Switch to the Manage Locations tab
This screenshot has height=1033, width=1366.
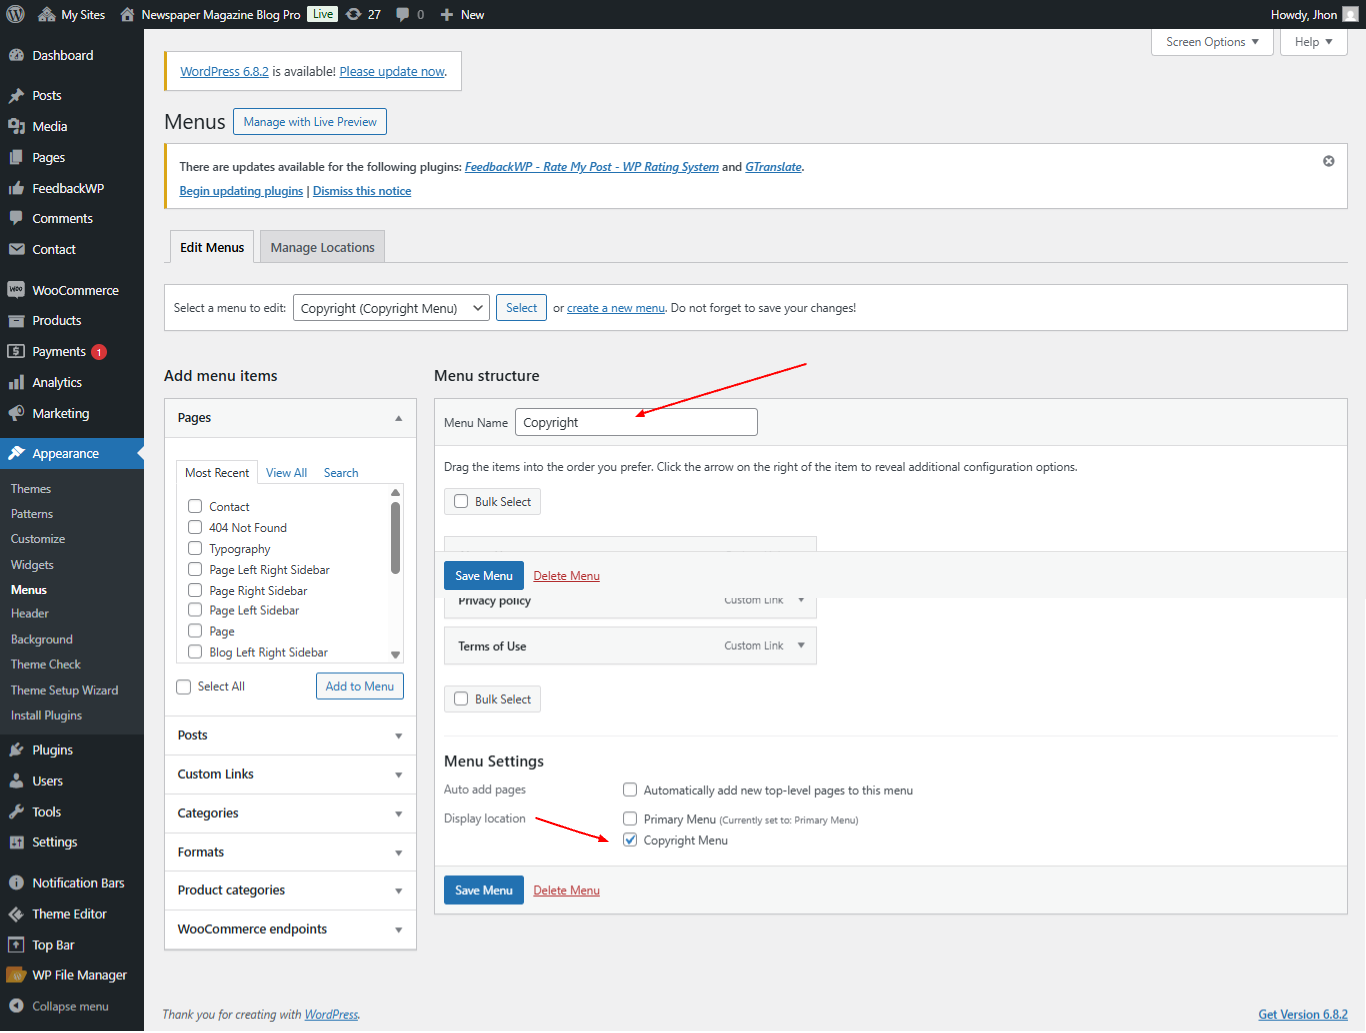[x=322, y=247]
